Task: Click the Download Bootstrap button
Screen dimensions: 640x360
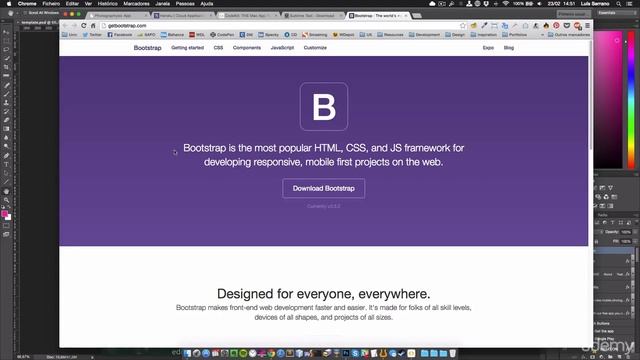Action: coord(323,188)
